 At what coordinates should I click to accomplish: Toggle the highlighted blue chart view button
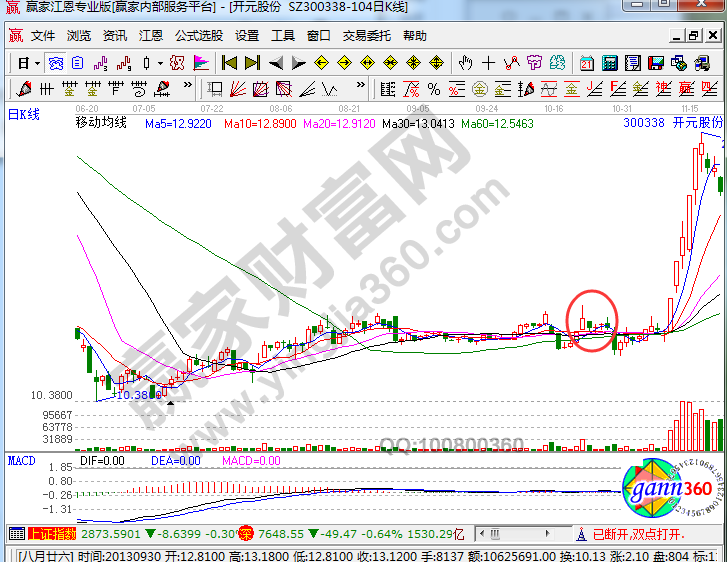point(56,62)
